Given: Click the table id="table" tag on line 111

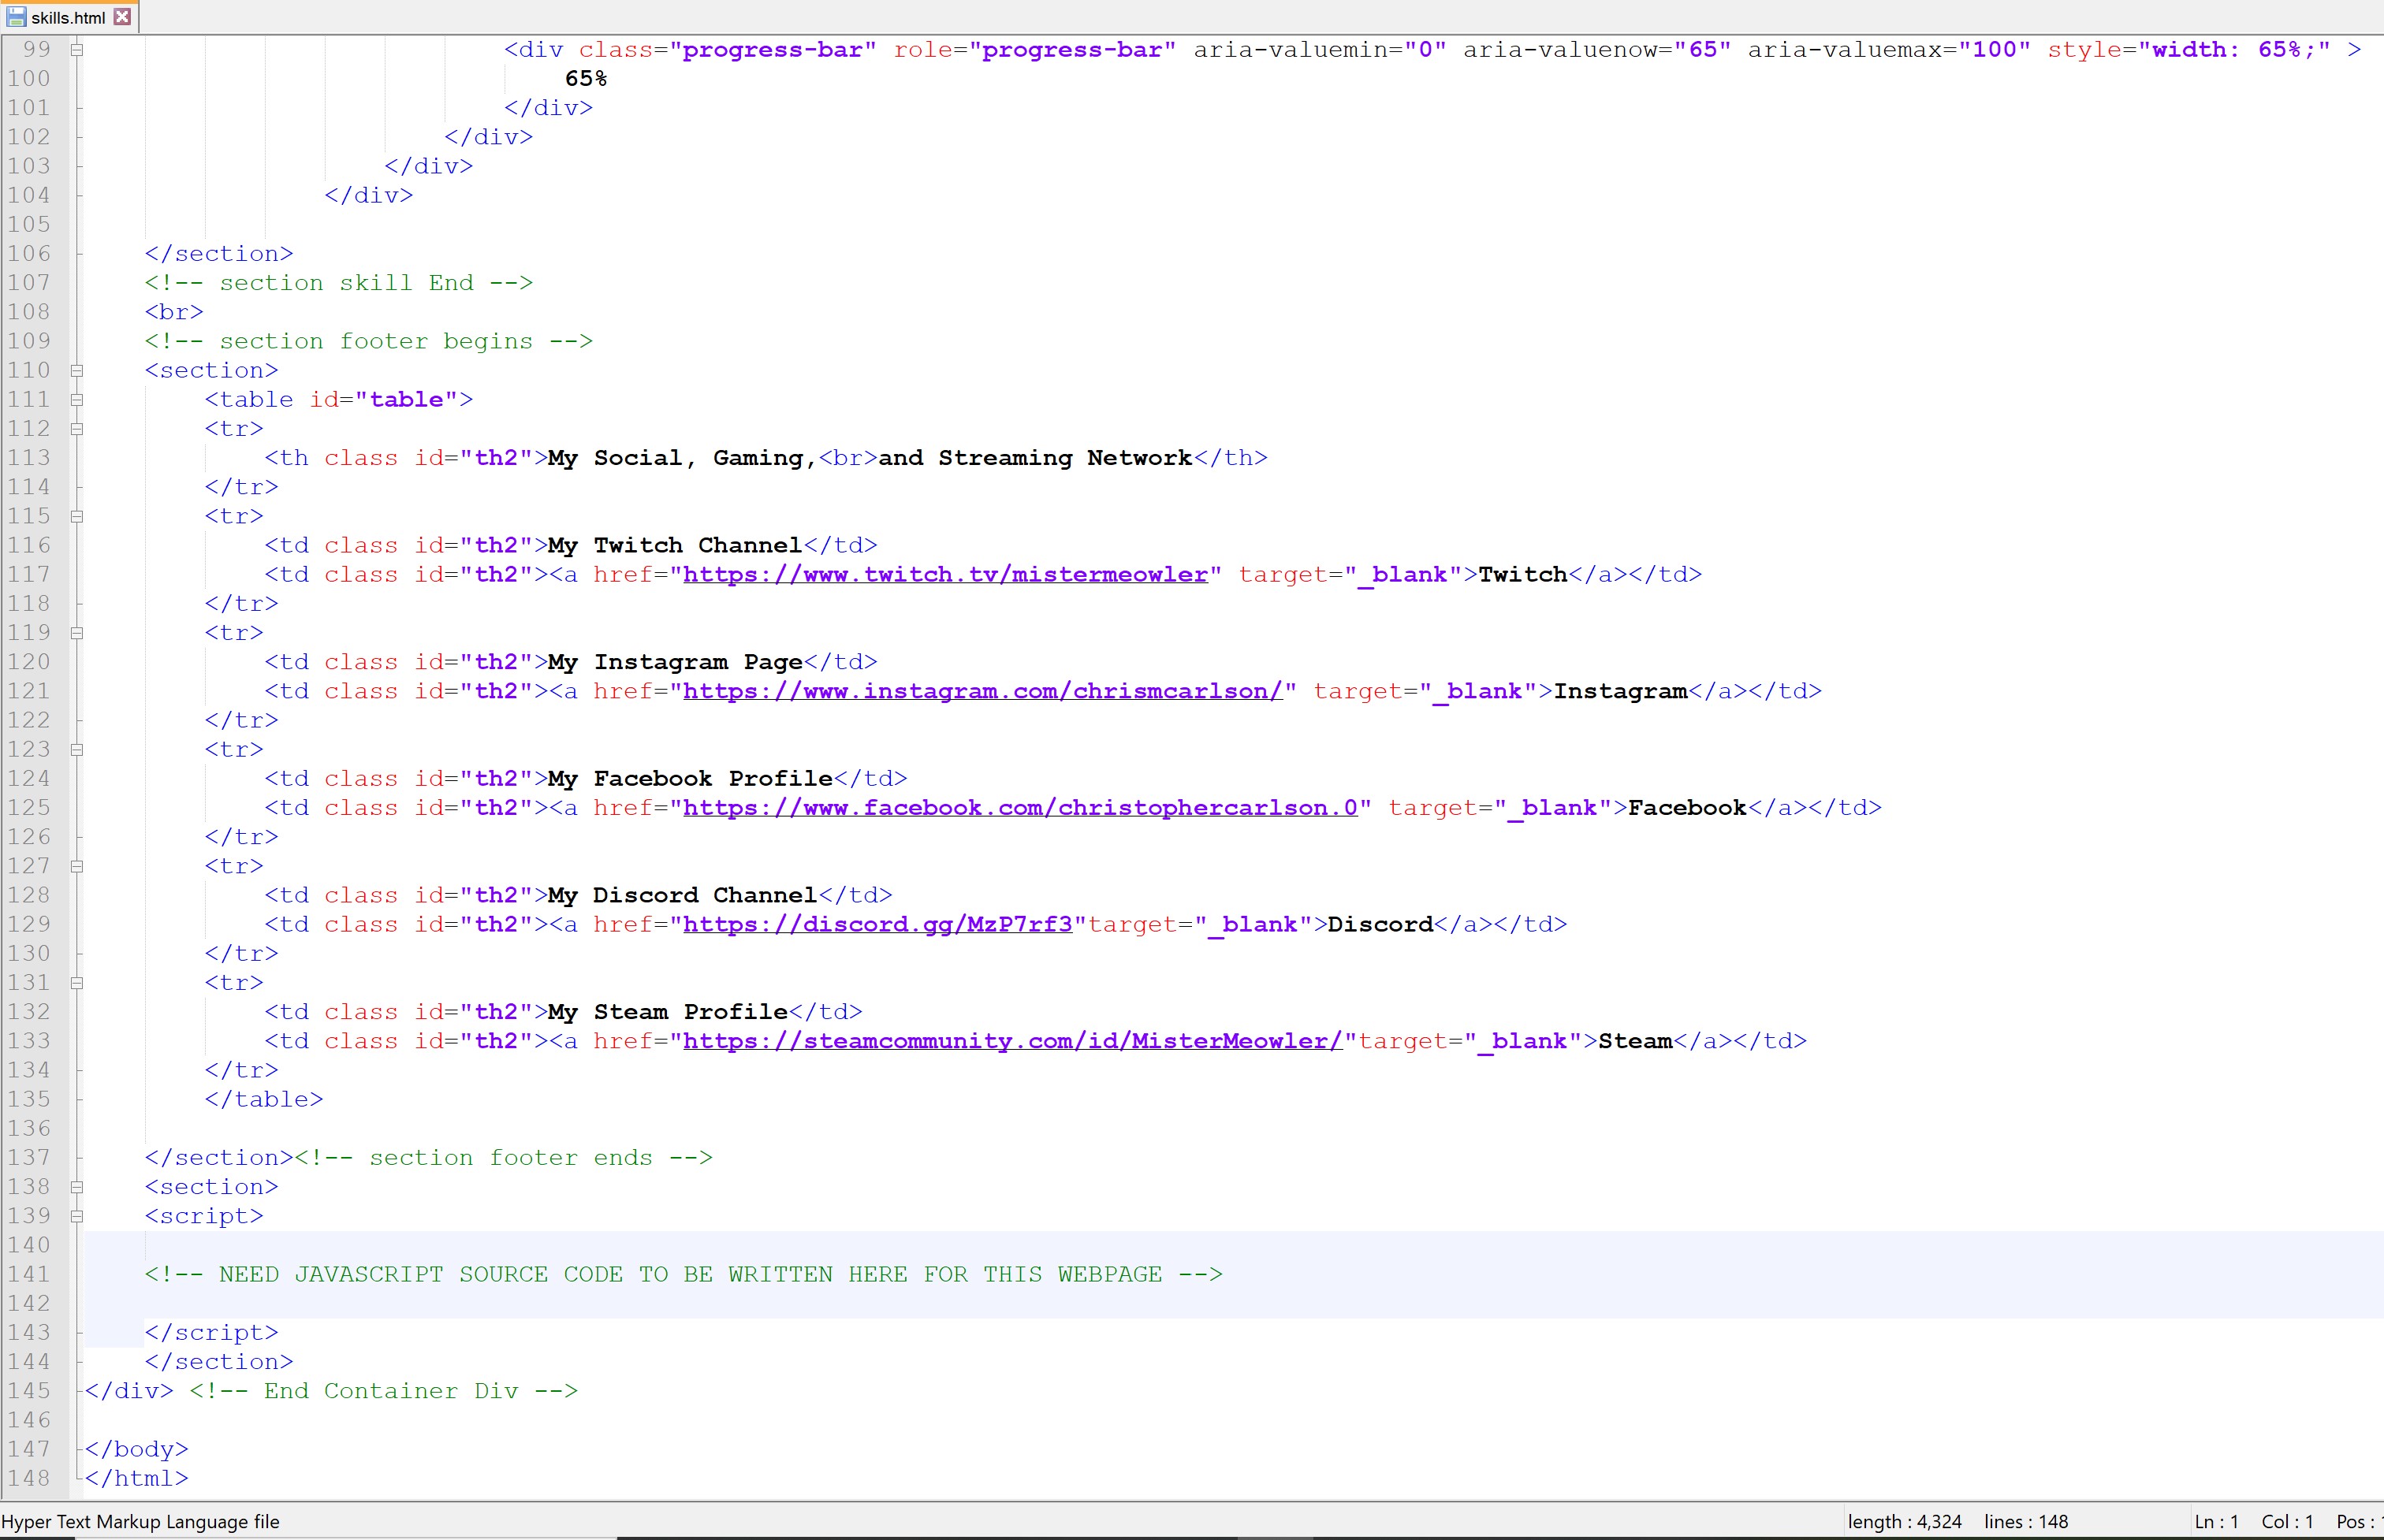Looking at the screenshot, I should pyautogui.click(x=339, y=399).
